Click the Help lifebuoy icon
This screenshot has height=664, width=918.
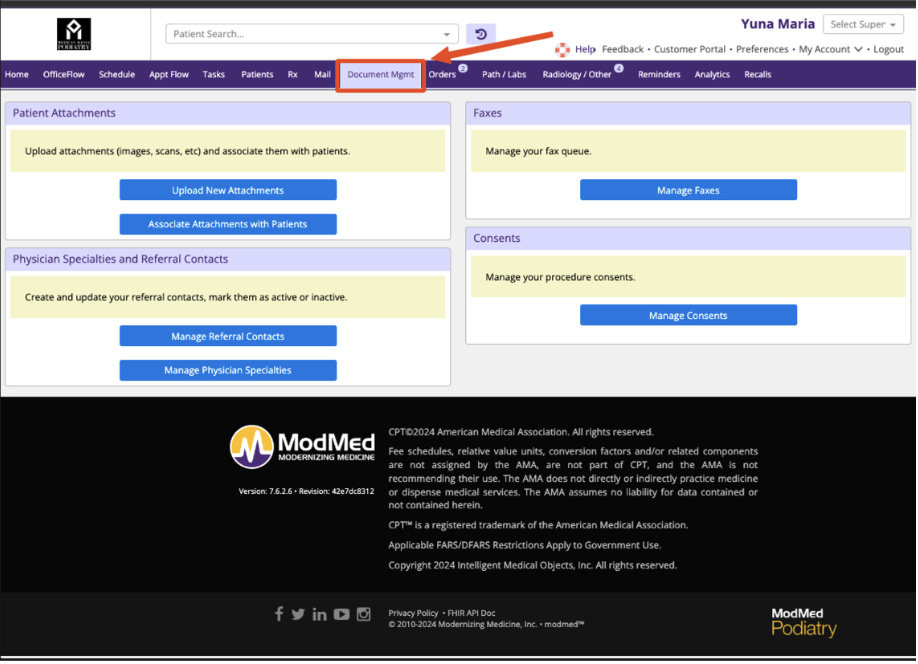point(562,50)
